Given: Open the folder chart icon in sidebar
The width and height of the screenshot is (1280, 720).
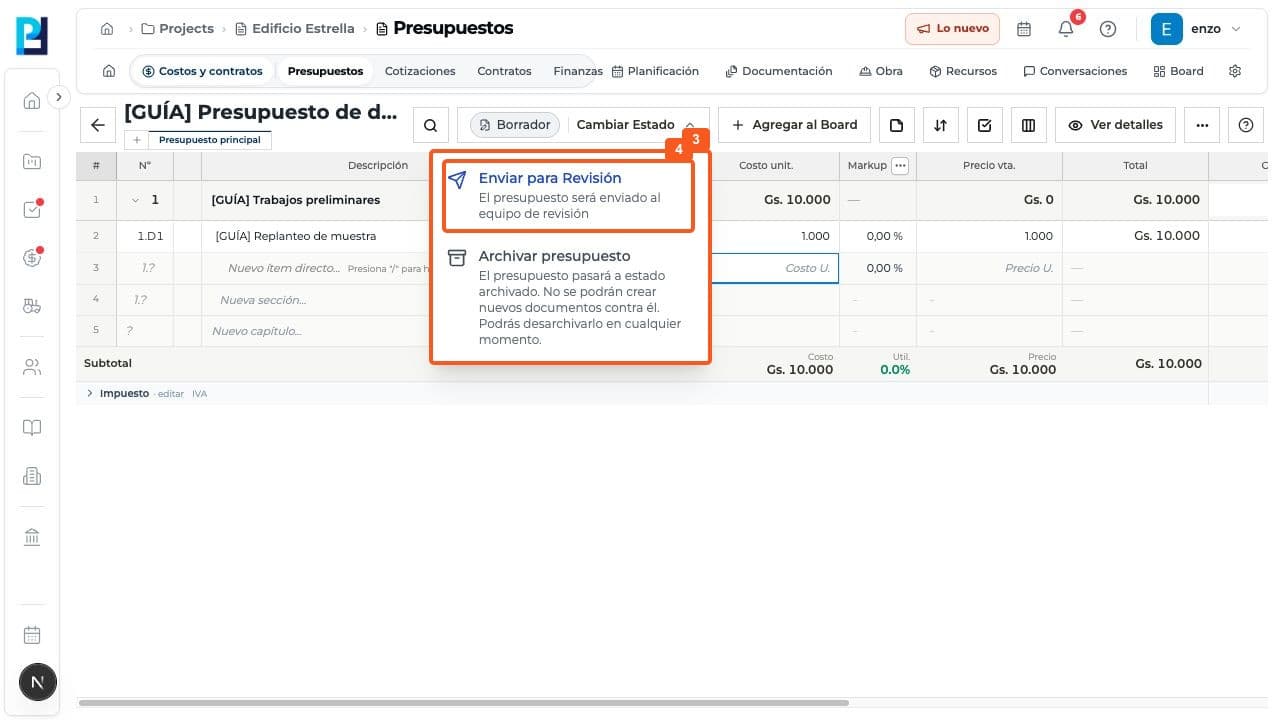Looking at the screenshot, I should coord(32,161).
